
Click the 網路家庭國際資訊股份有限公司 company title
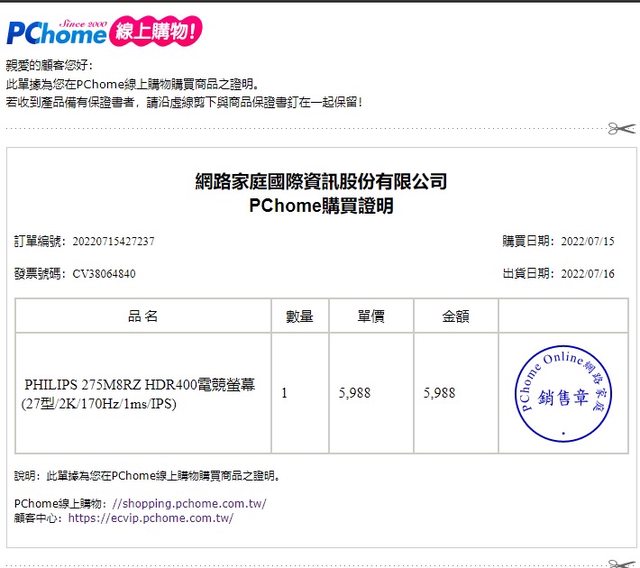320,181
